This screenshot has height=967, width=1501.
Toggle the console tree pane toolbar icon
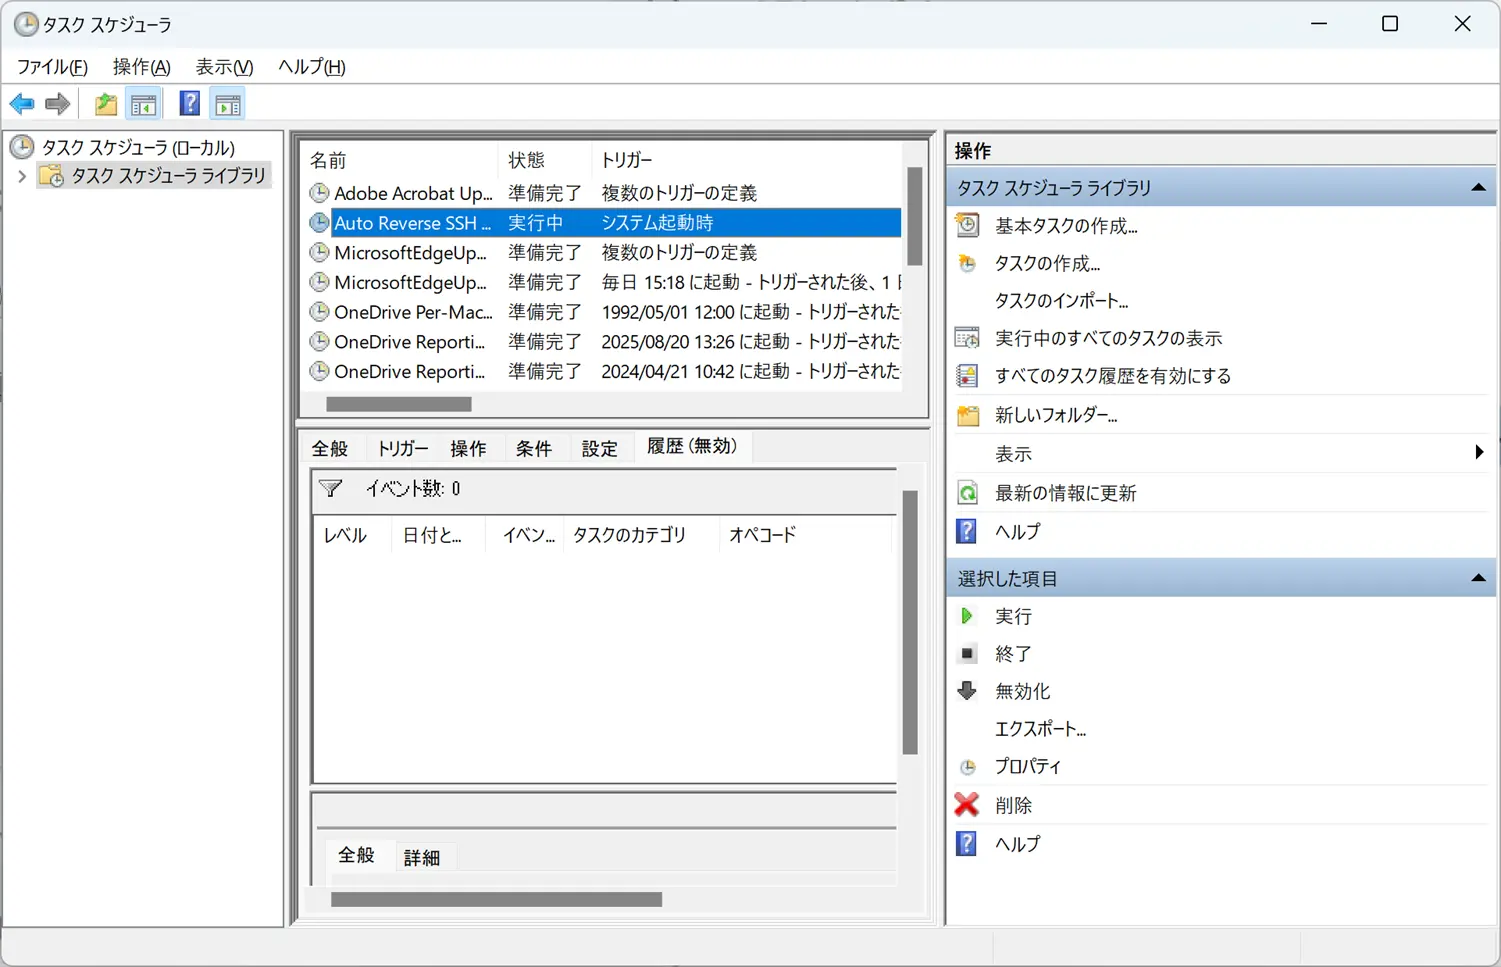pos(144,103)
